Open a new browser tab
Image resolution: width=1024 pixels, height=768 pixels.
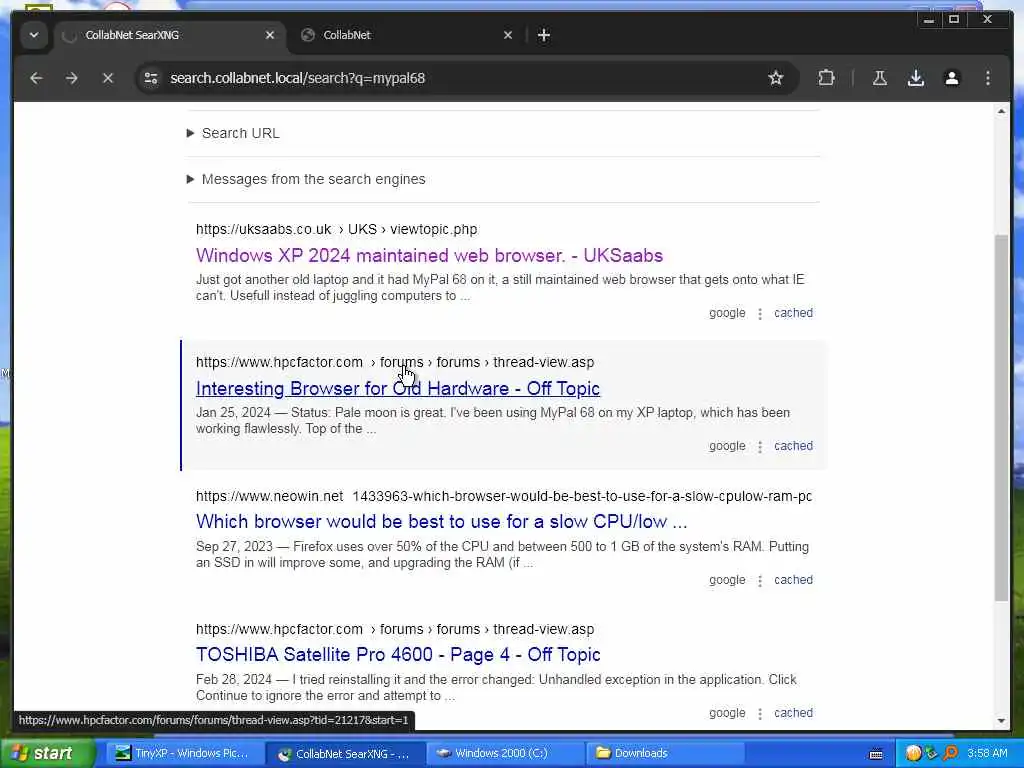[544, 35]
